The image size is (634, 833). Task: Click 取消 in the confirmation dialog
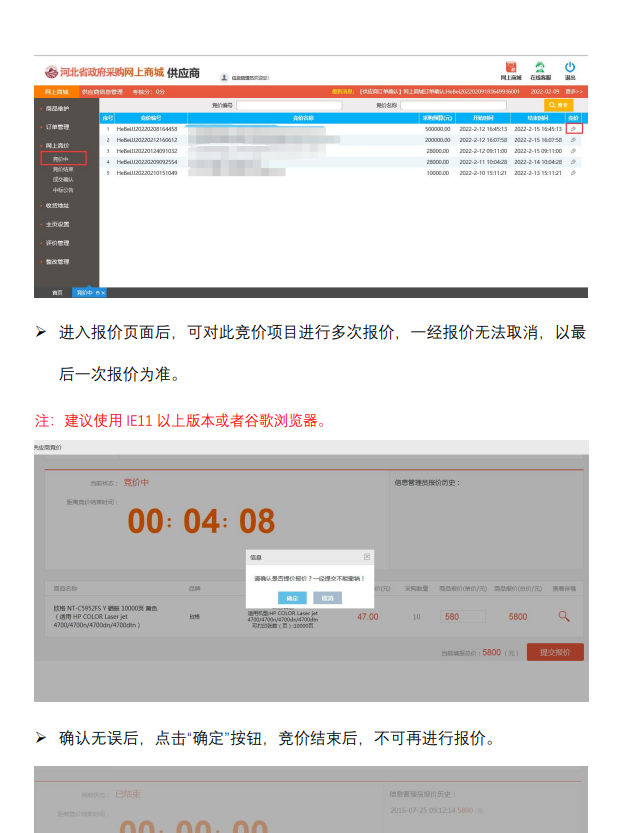327,598
